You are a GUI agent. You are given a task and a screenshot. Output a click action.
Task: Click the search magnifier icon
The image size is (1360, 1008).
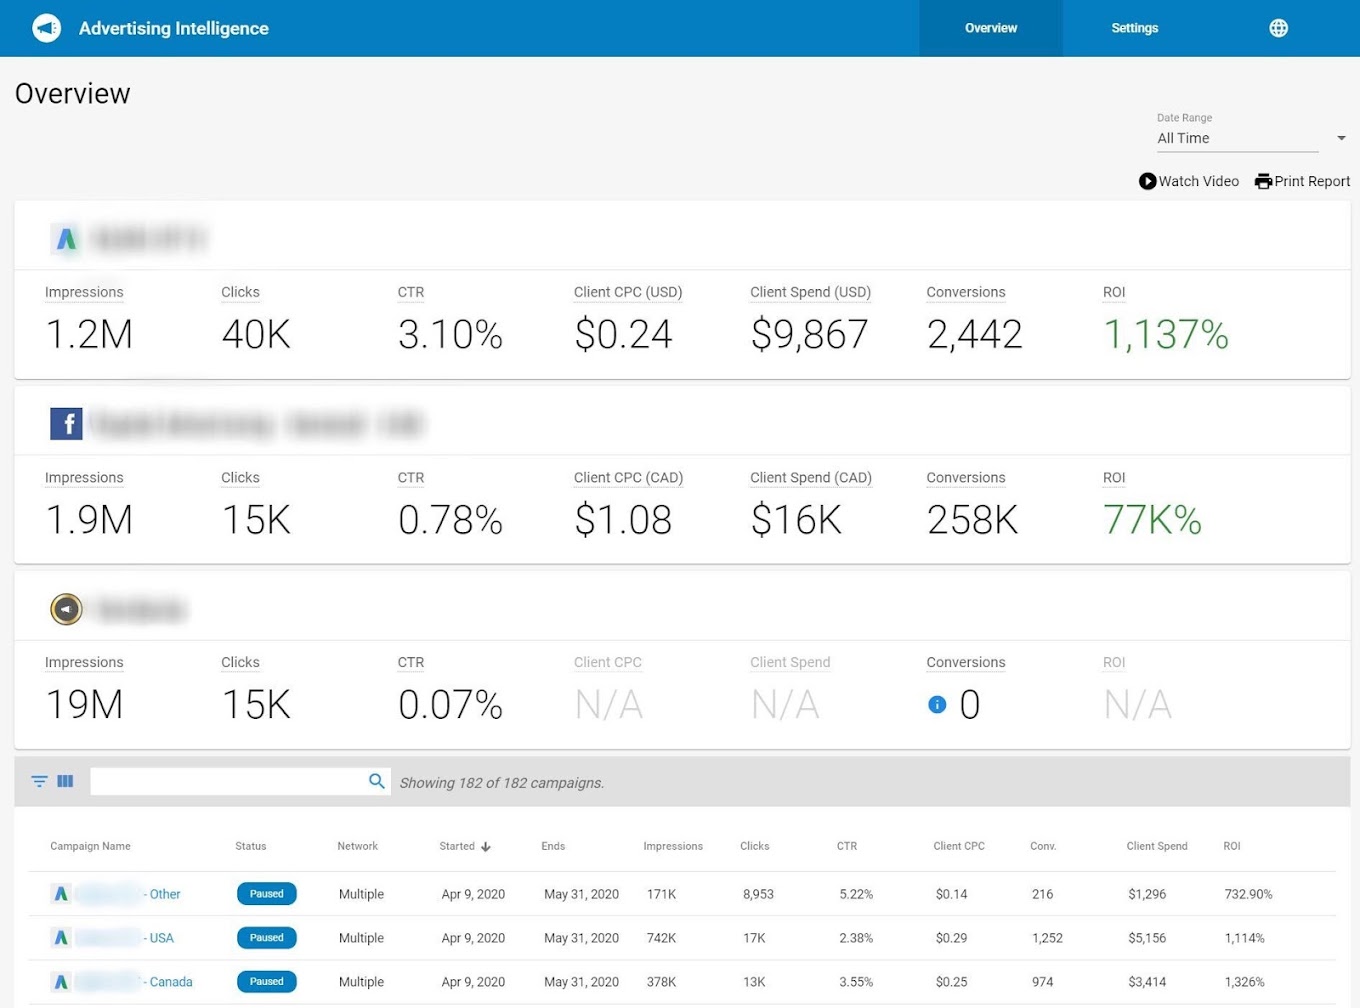coord(377,781)
